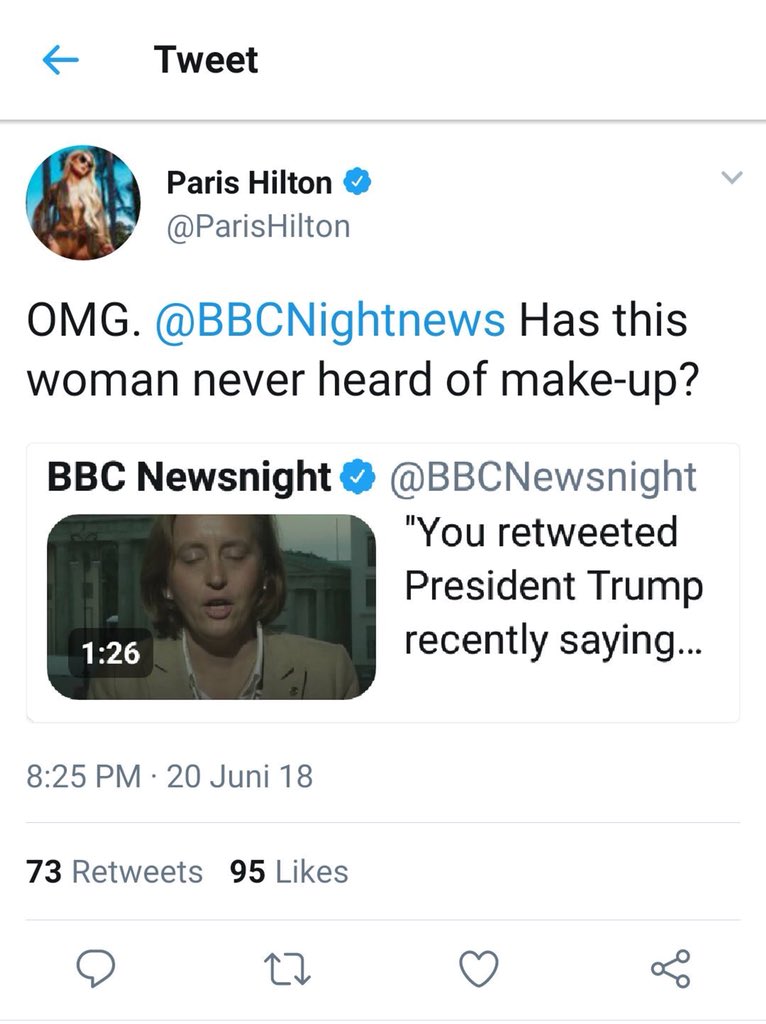Expand the tweet options chevron
766x1024 pixels.
(732, 179)
